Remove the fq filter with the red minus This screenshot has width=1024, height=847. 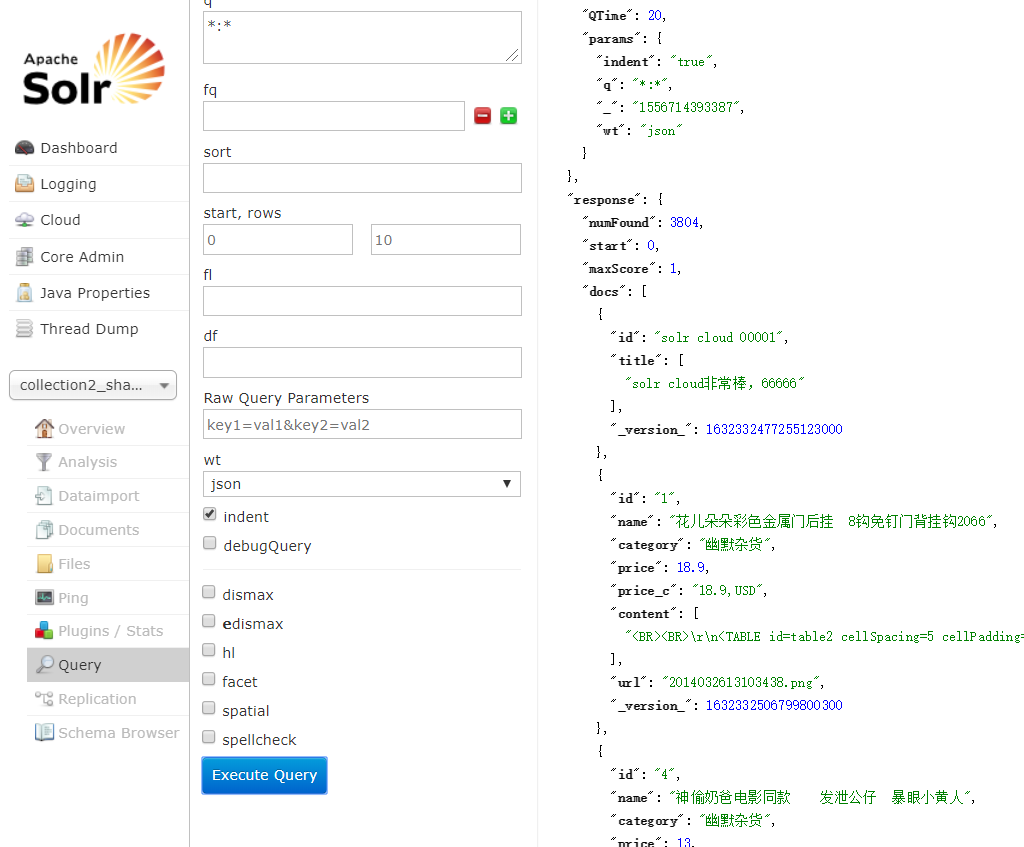click(482, 115)
